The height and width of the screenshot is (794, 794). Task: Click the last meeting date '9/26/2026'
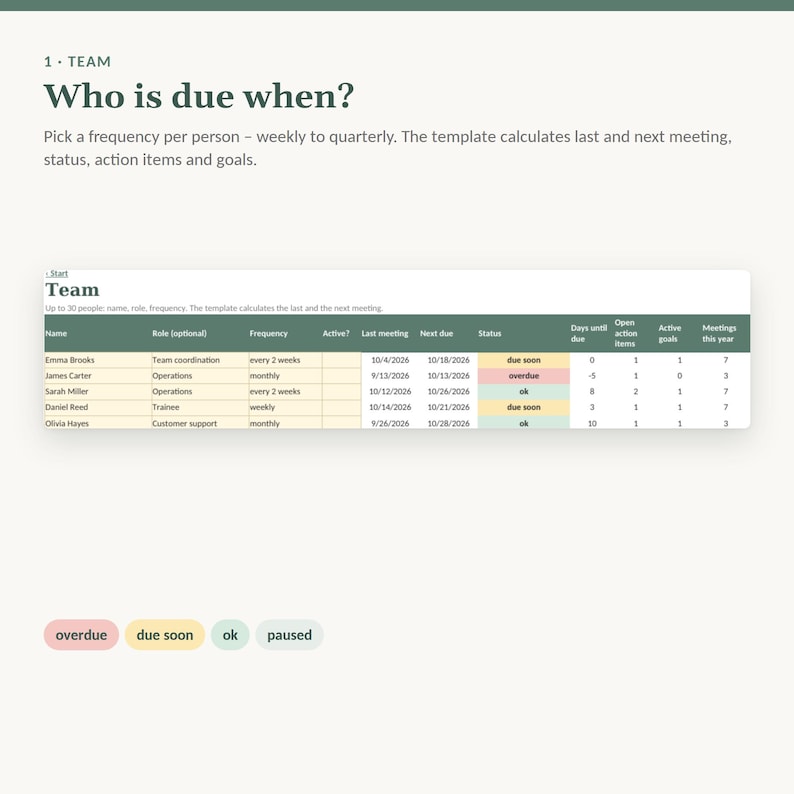pyautogui.click(x=390, y=423)
